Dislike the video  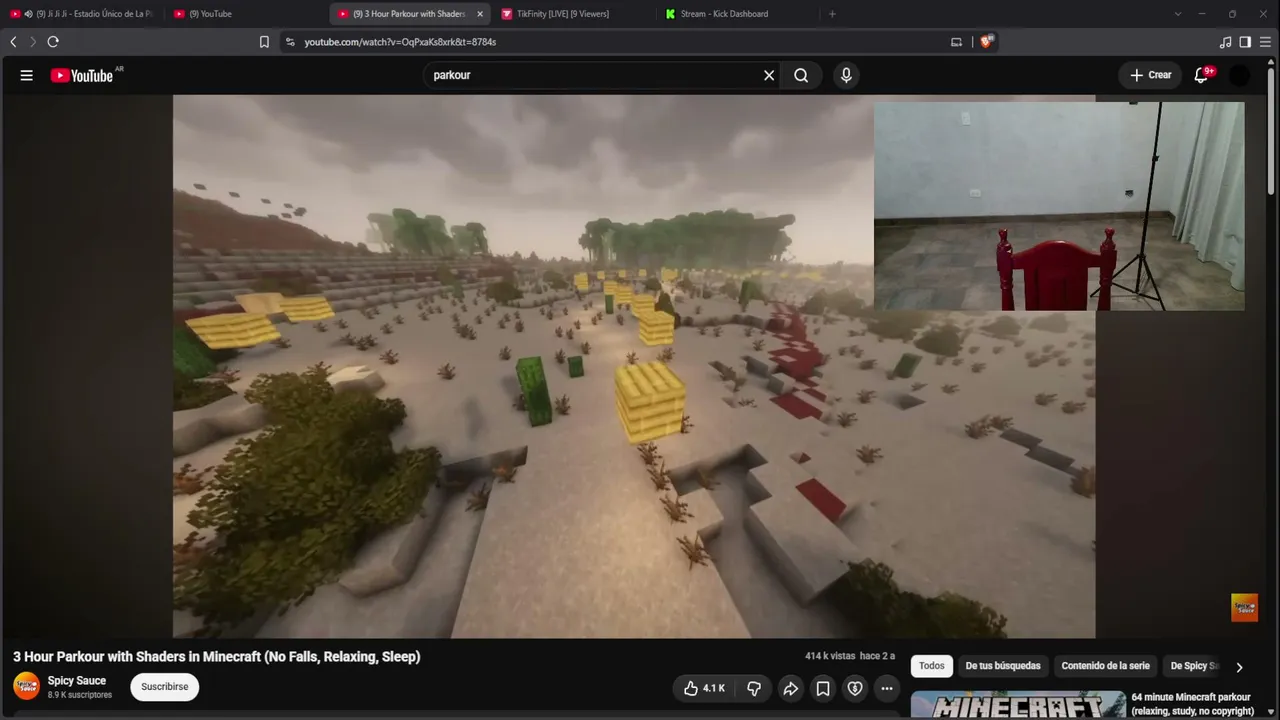(754, 688)
